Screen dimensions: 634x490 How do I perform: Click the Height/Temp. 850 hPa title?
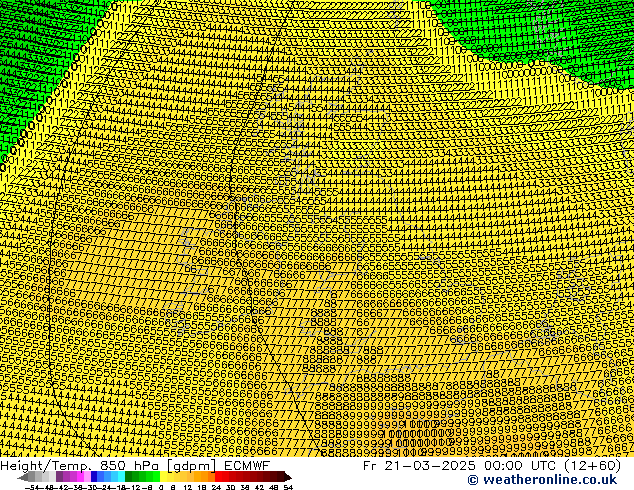pyautogui.click(x=78, y=465)
